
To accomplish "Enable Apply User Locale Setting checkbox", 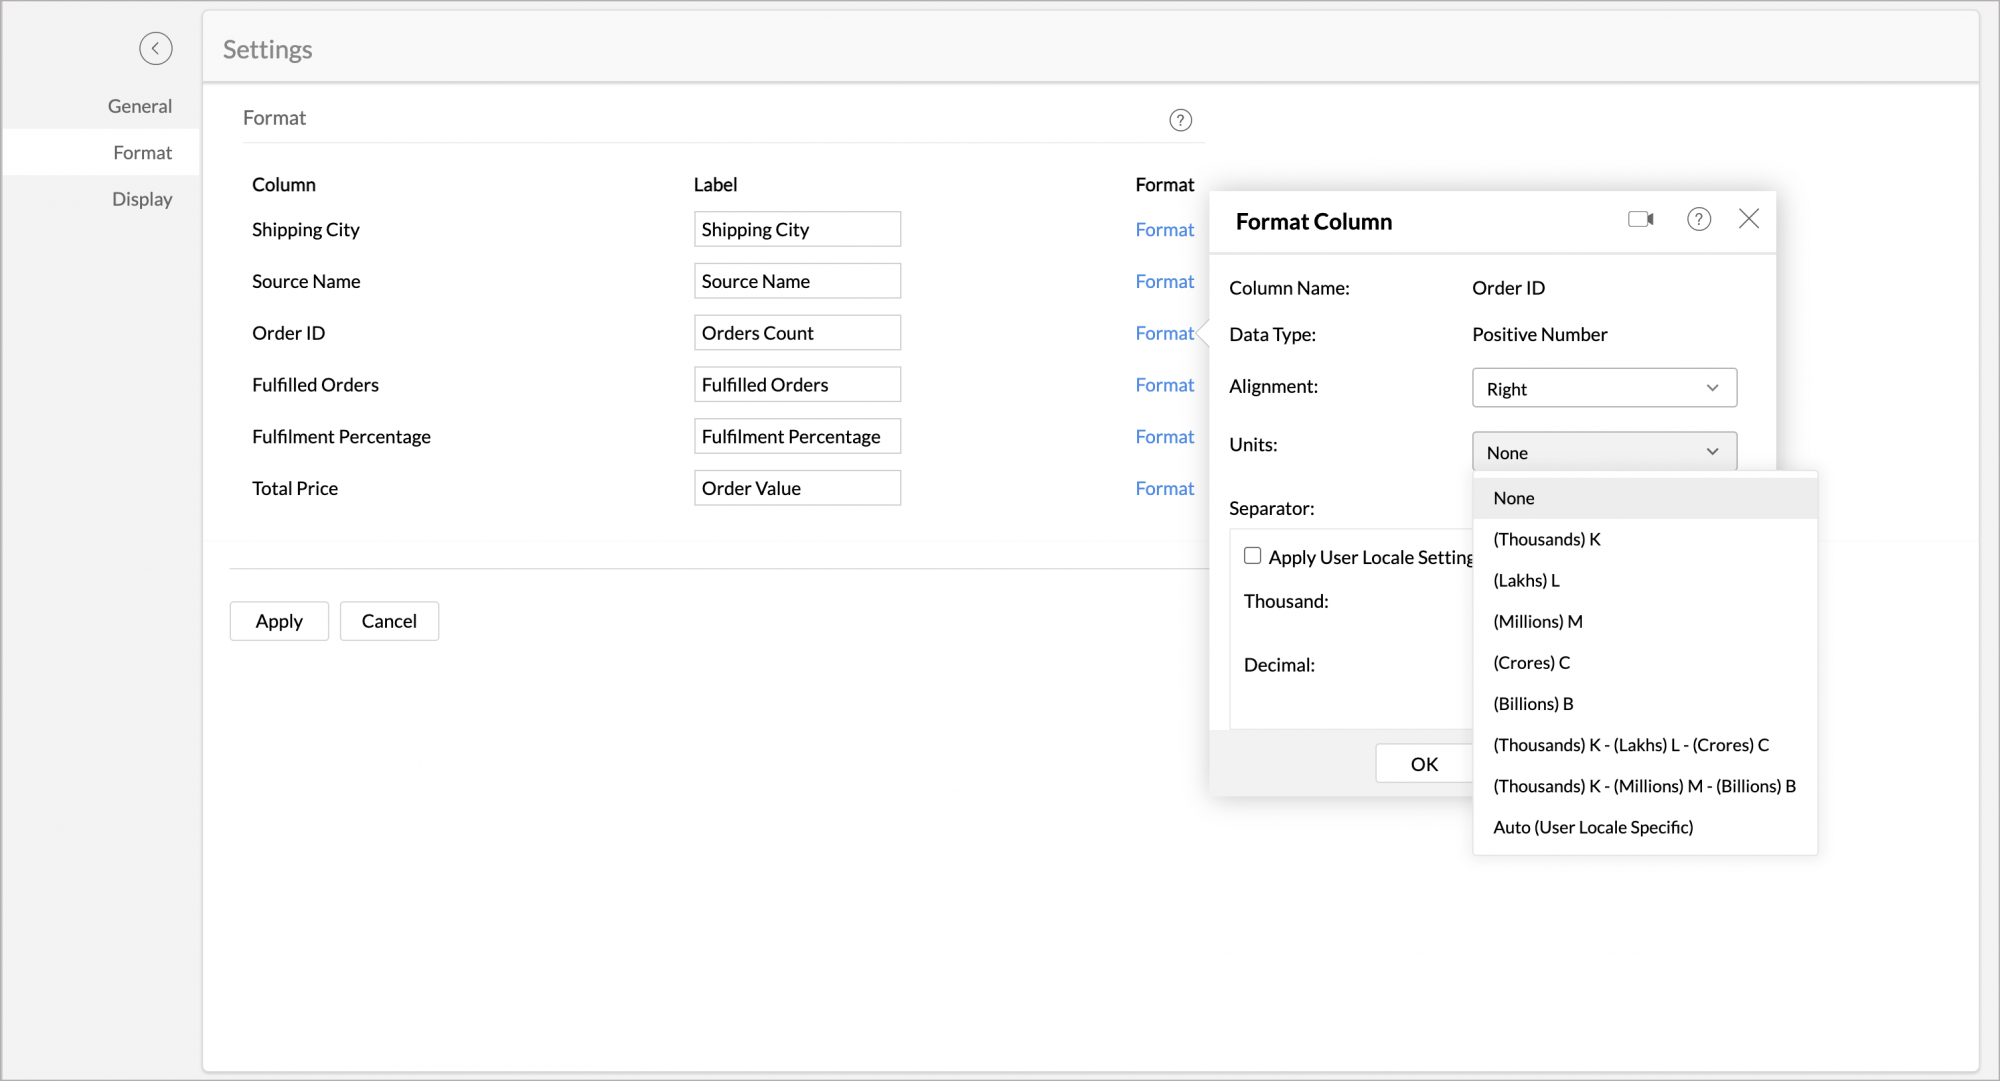I will point(1252,556).
